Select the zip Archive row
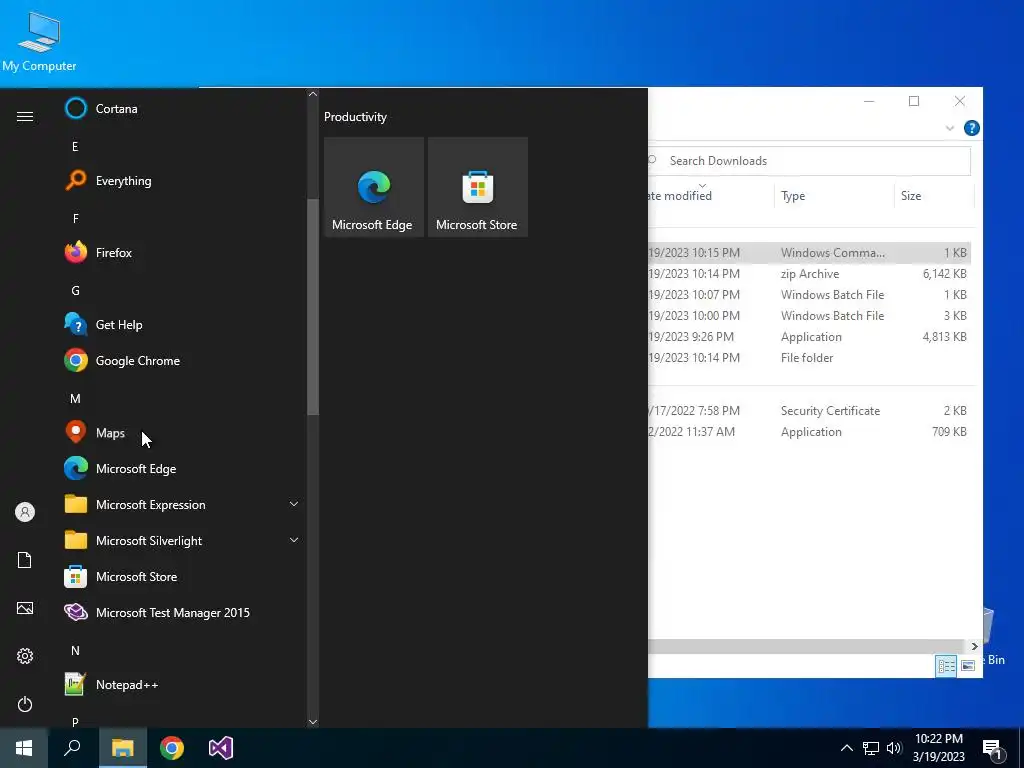This screenshot has width=1024, height=768. point(809,274)
